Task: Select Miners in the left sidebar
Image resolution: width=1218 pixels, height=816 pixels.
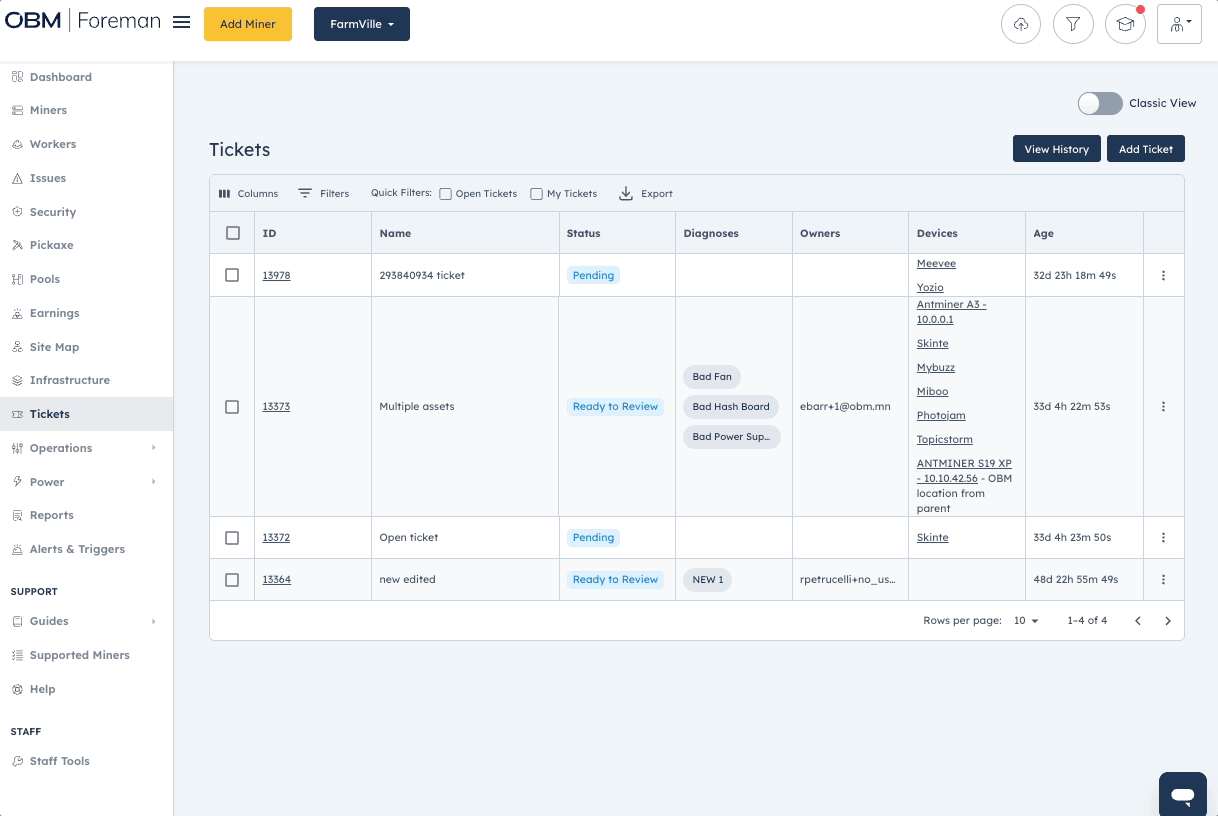Action: tap(50, 110)
